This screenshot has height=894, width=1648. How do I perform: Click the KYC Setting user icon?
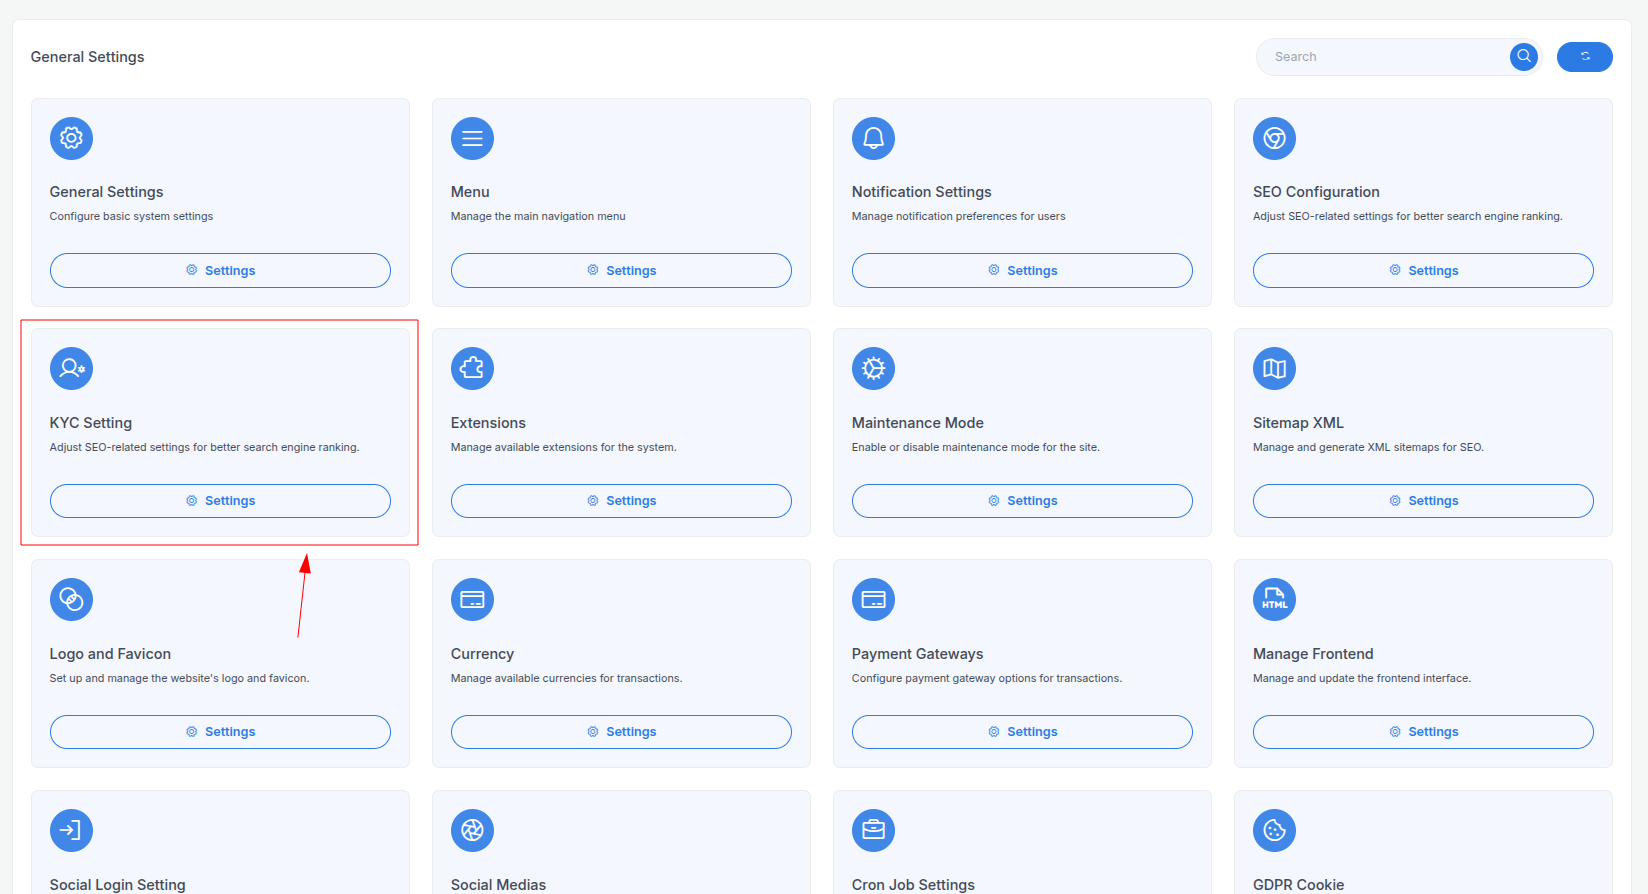click(71, 368)
